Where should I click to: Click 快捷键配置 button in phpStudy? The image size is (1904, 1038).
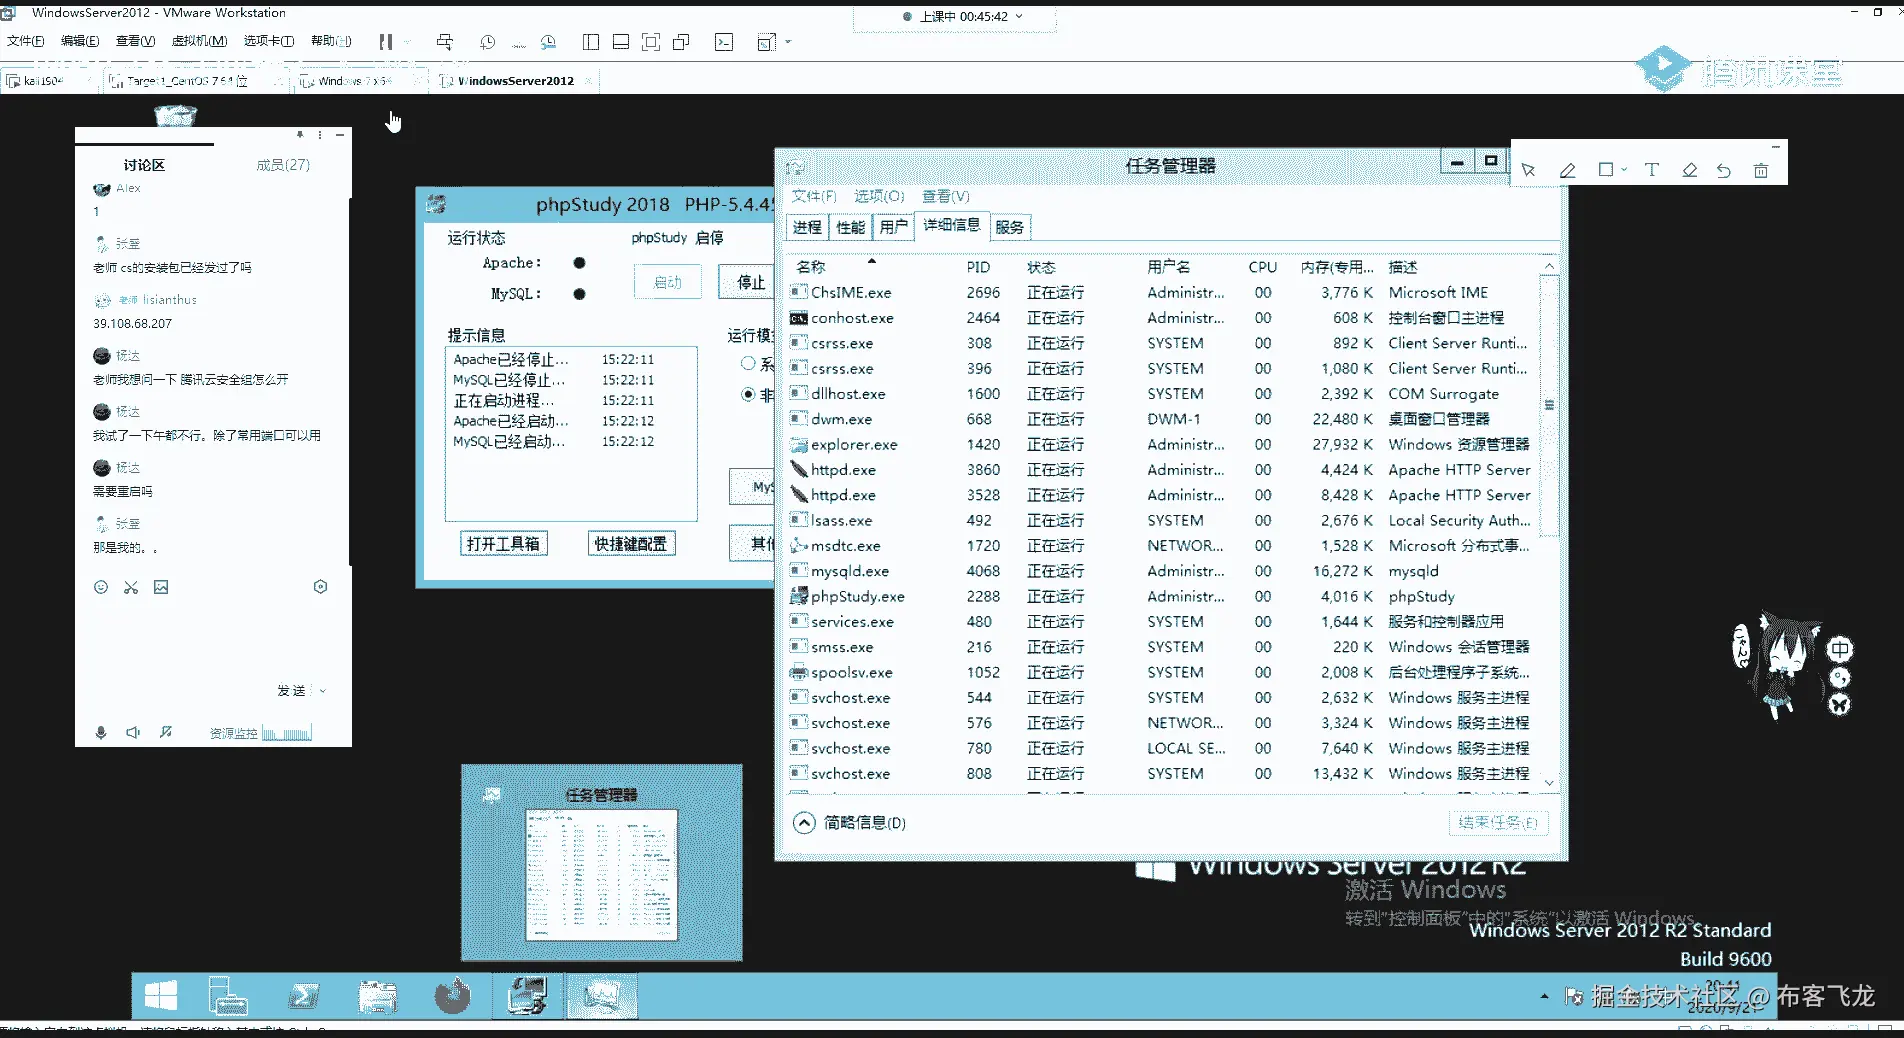click(630, 543)
